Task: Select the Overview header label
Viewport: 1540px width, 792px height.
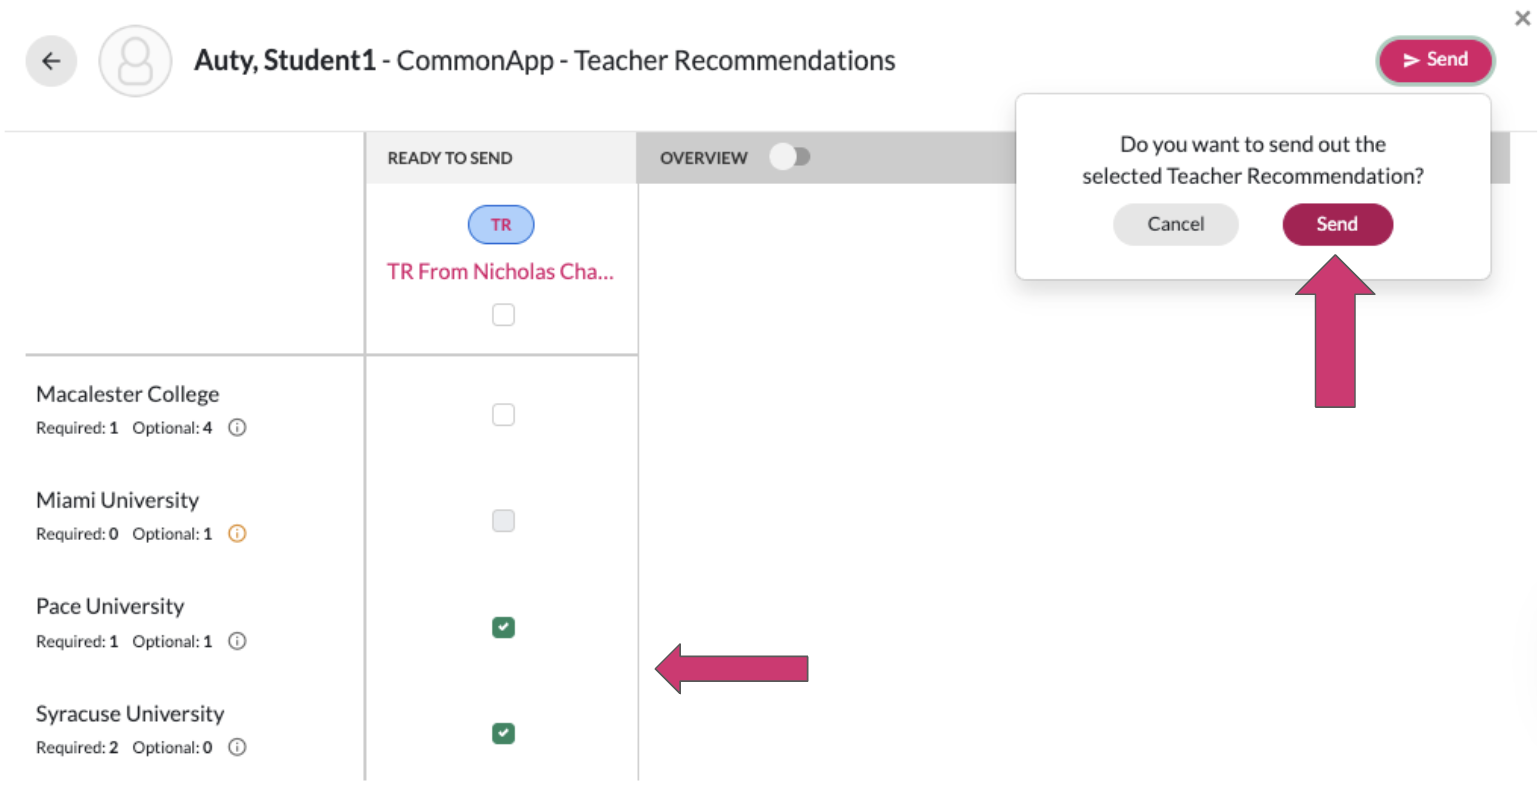Action: click(704, 158)
